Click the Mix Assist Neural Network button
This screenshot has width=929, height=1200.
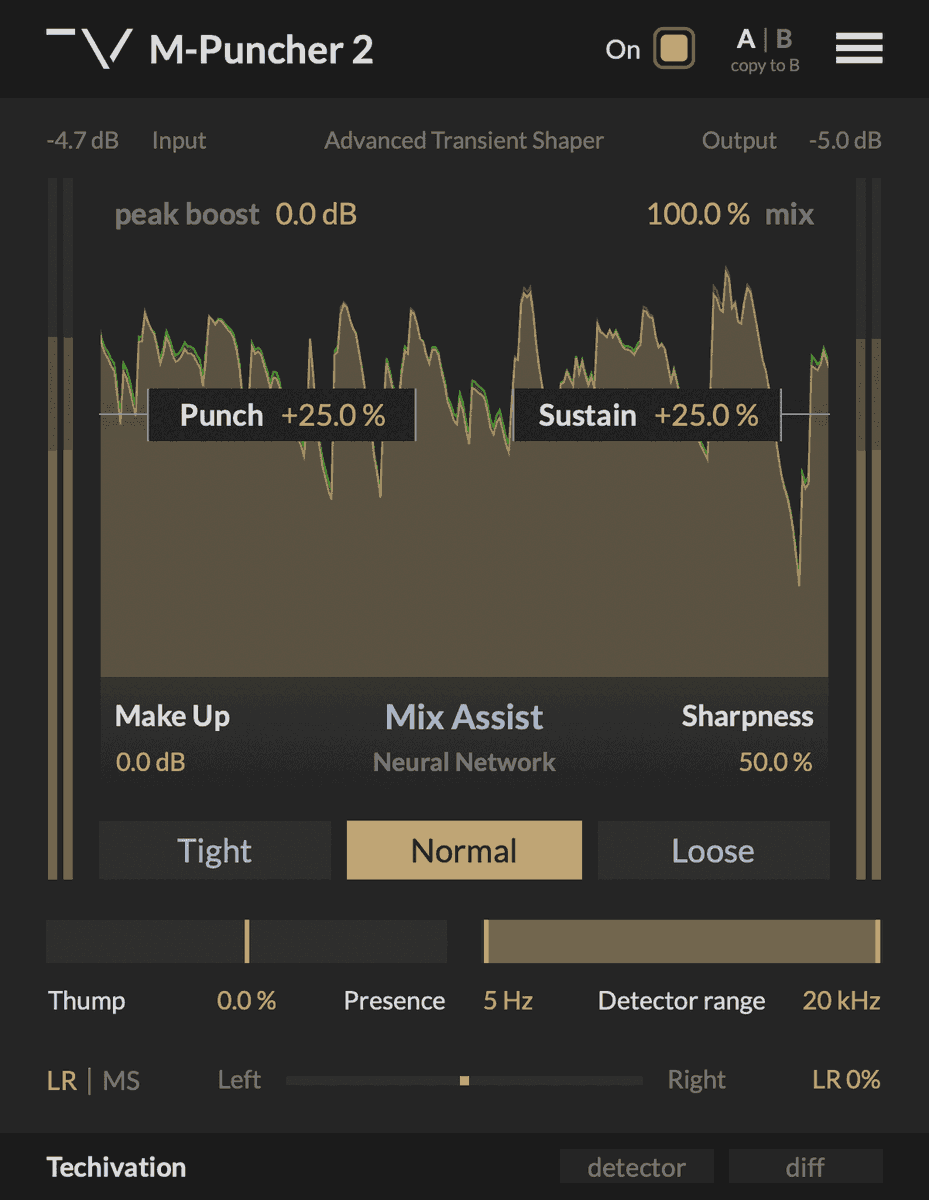pos(464,738)
